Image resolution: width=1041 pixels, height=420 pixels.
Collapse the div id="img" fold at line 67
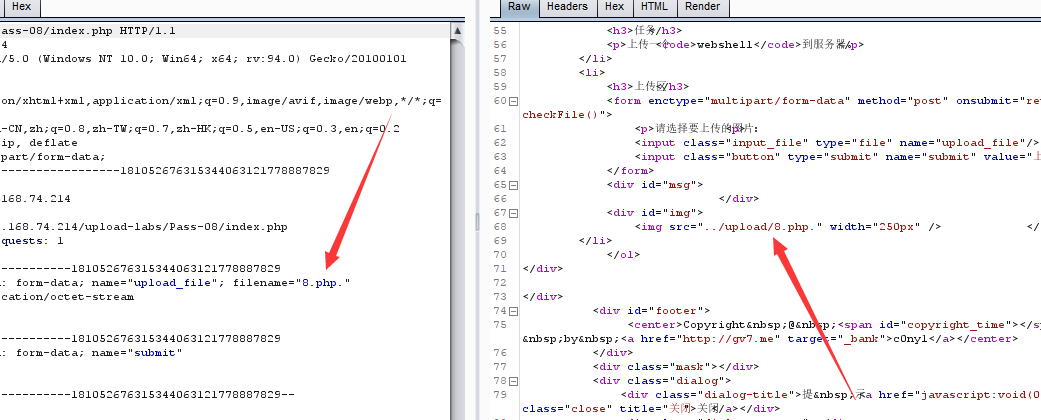click(514, 213)
